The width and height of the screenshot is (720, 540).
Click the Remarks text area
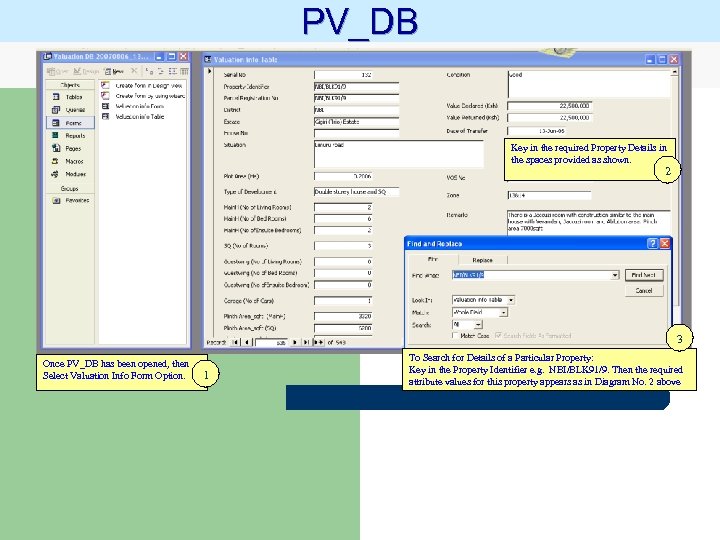tap(589, 222)
